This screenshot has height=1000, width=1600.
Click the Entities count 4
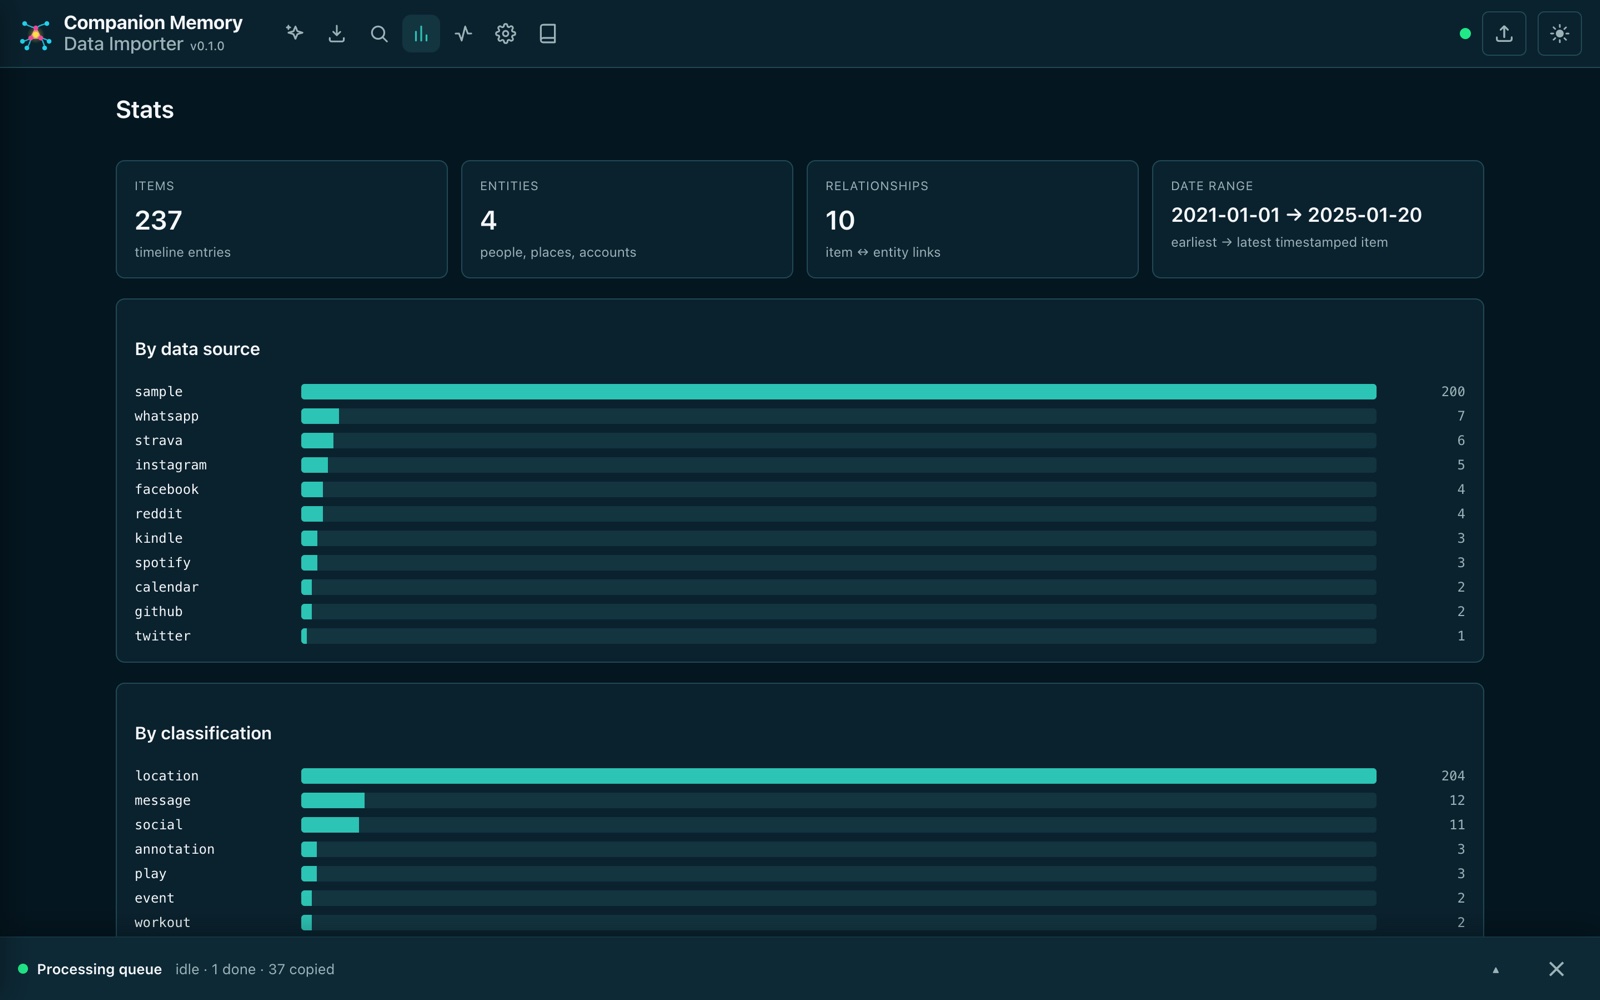point(488,220)
